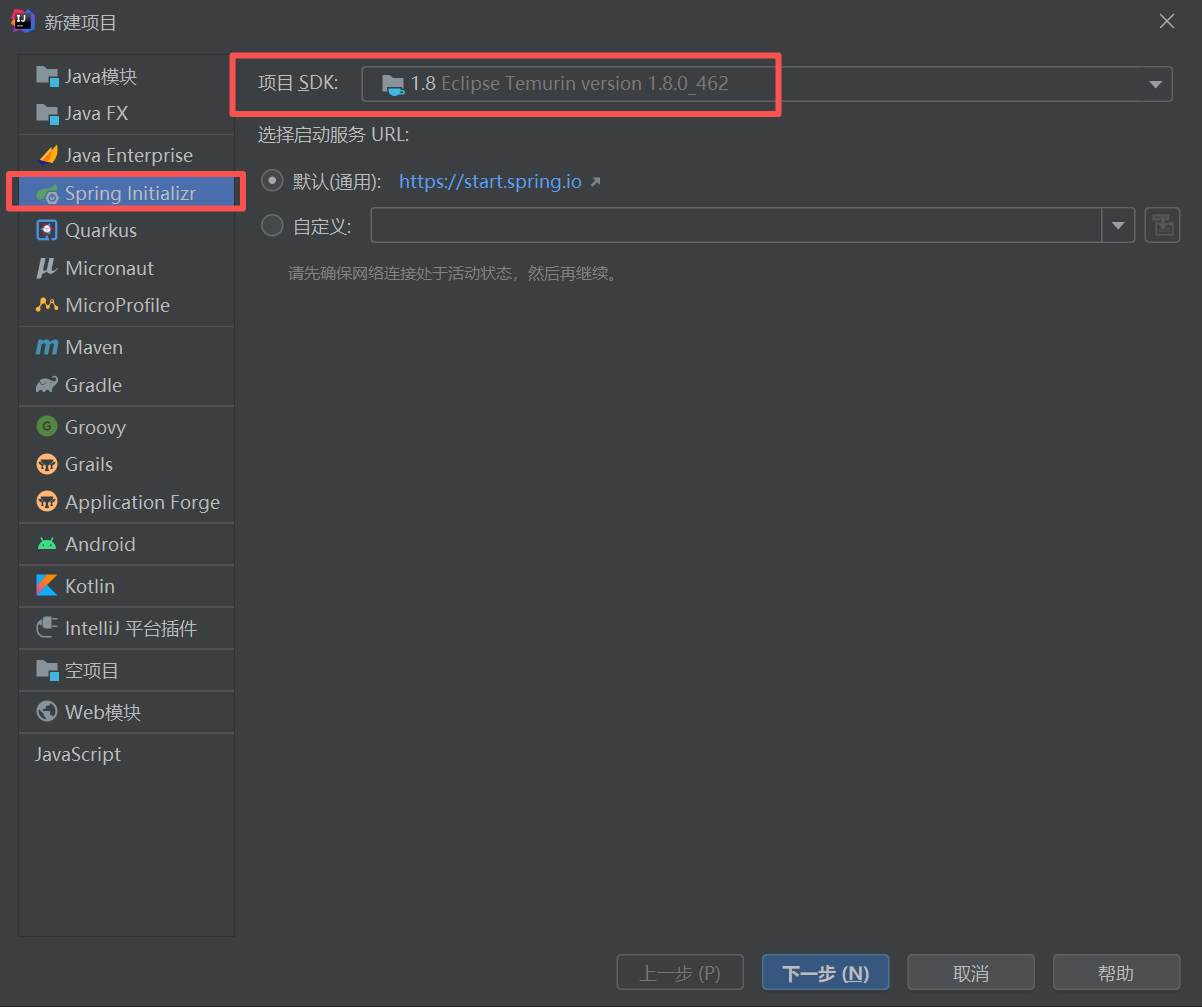Click the IntelliJ IDEA logo in title bar
This screenshot has height=1007, width=1202.
22,21
